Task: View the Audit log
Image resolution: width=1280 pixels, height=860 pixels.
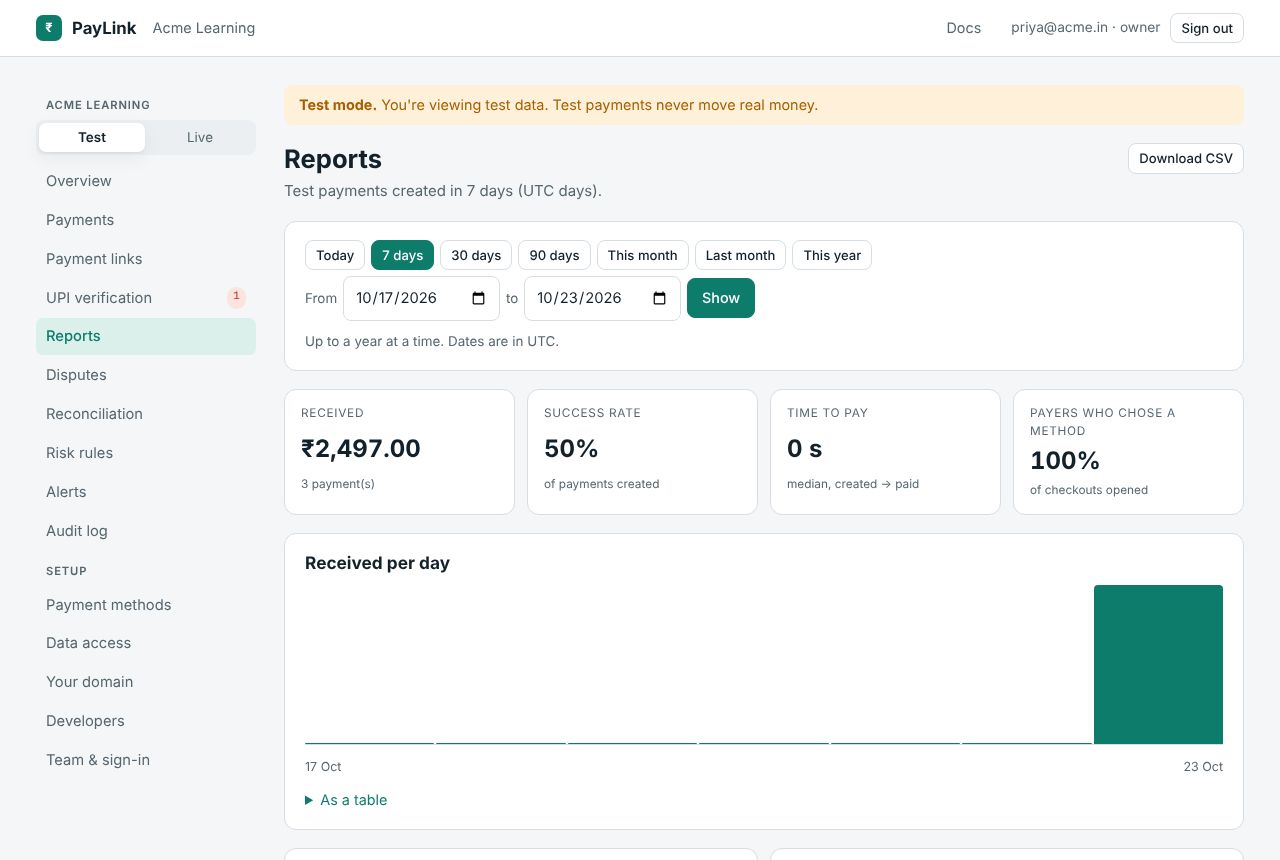Action: click(x=146, y=531)
